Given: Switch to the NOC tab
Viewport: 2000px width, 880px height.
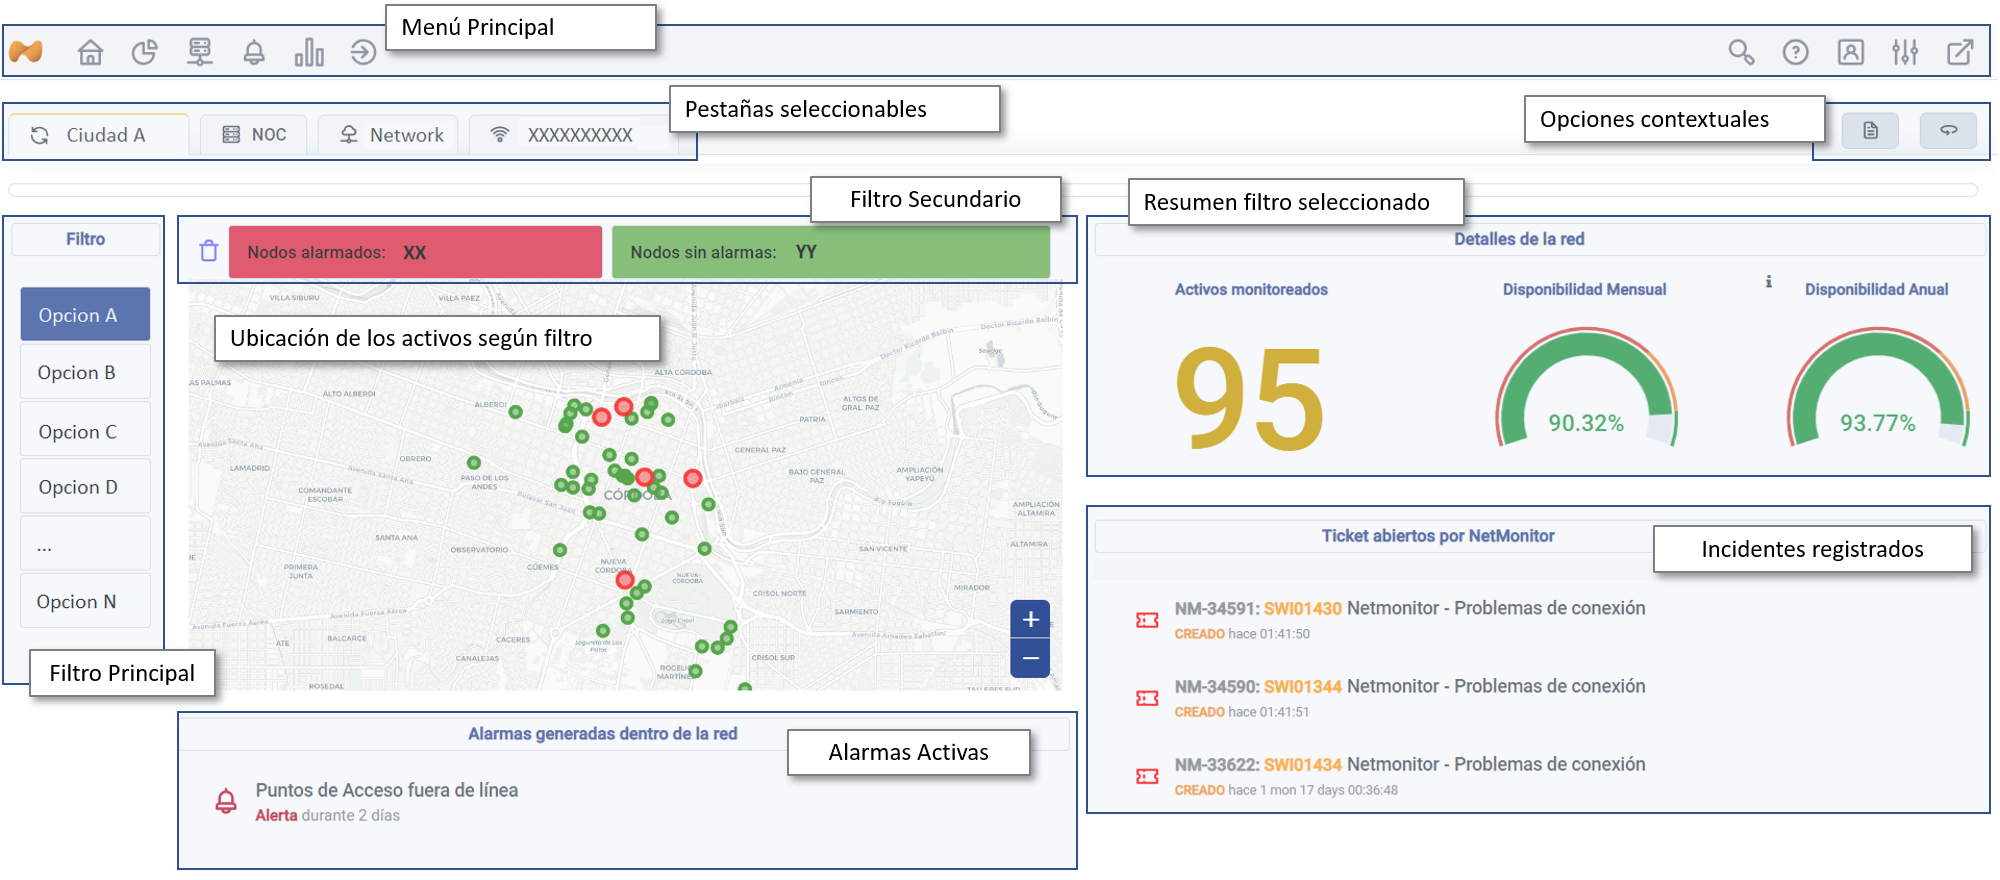Looking at the screenshot, I should pos(255,135).
